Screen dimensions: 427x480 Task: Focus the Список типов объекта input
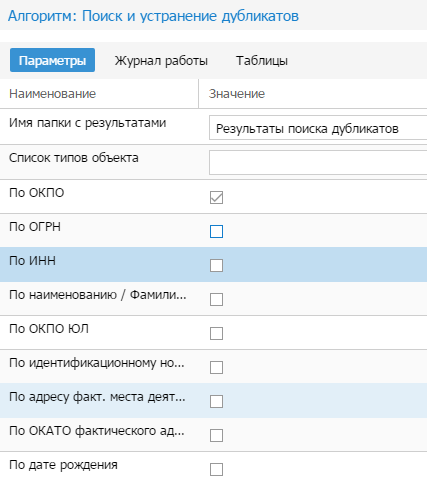point(318,162)
